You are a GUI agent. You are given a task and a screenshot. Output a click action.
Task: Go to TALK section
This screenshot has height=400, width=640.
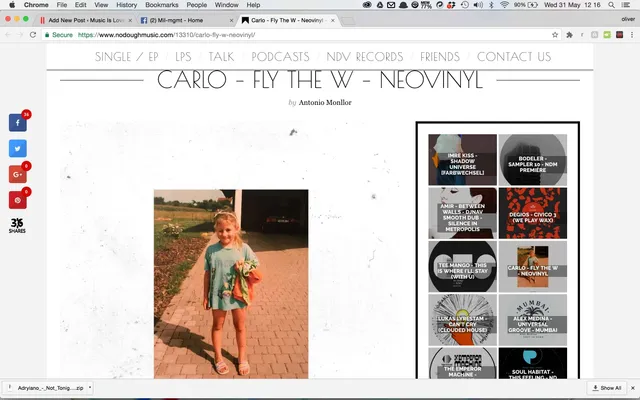pyautogui.click(x=221, y=57)
